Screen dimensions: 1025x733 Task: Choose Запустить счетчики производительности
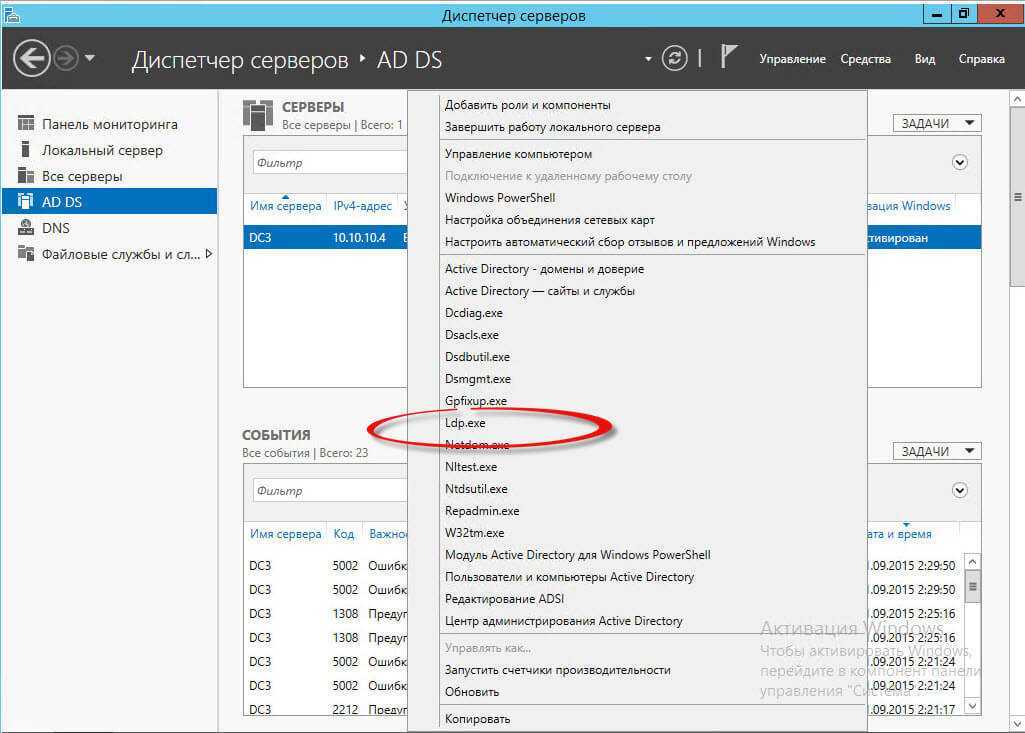point(558,670)
